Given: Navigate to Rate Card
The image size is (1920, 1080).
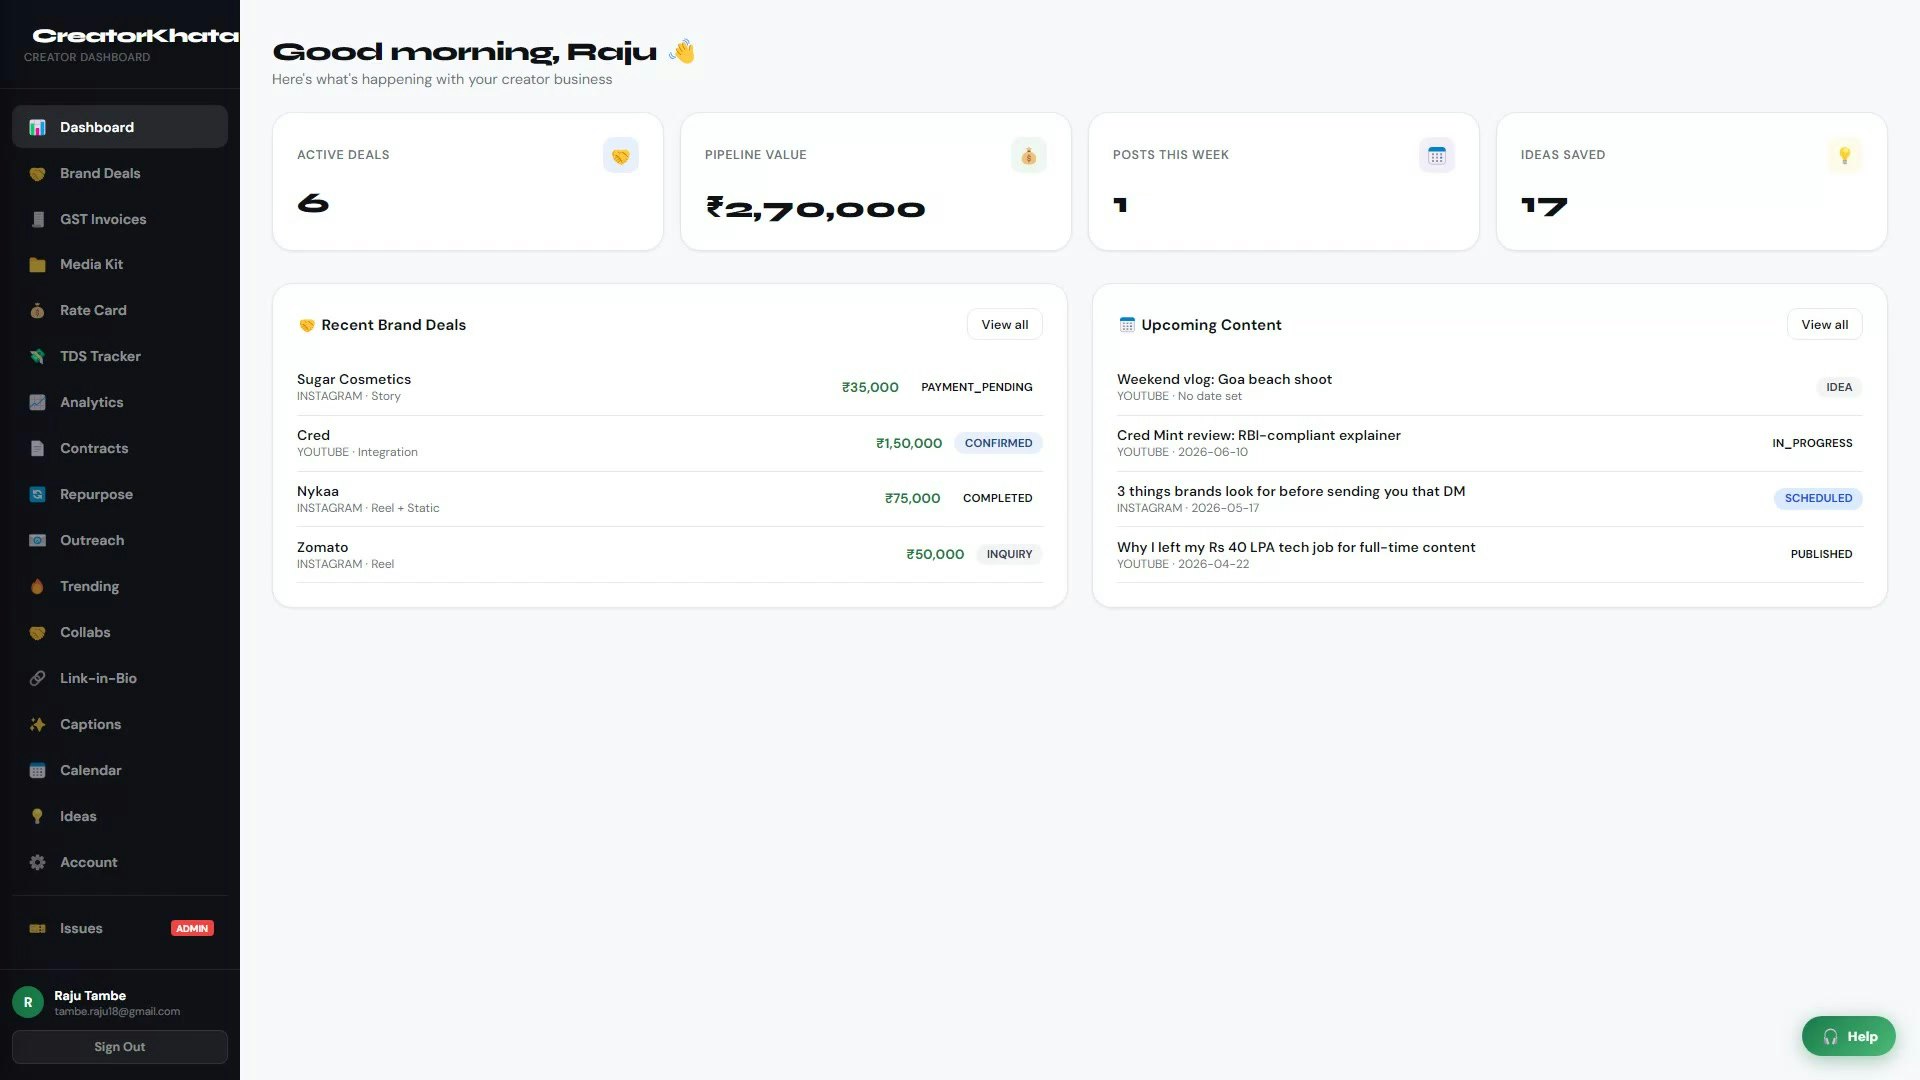Looking at the screenshot, I should [x=120, y=310].
